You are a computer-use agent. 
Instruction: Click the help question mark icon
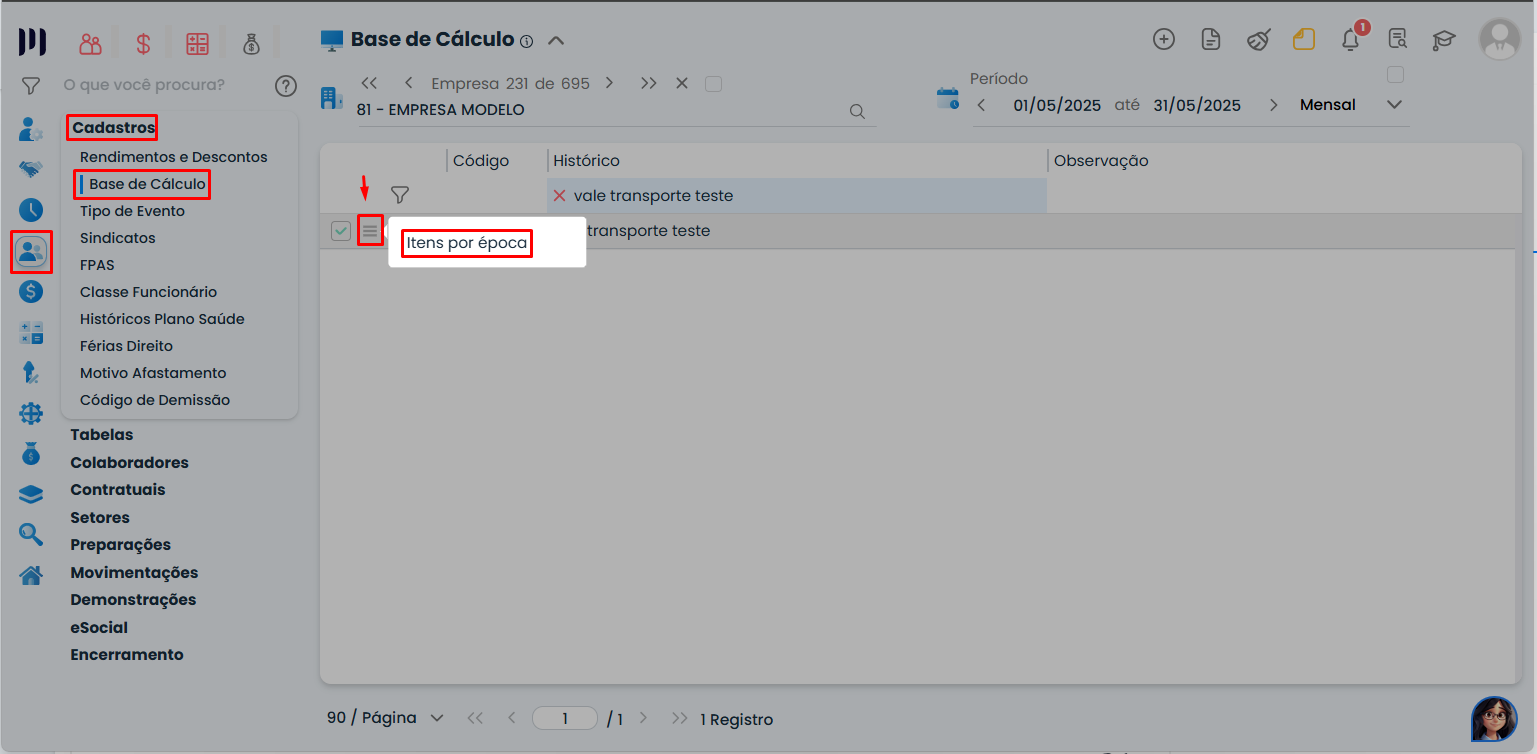286,86
